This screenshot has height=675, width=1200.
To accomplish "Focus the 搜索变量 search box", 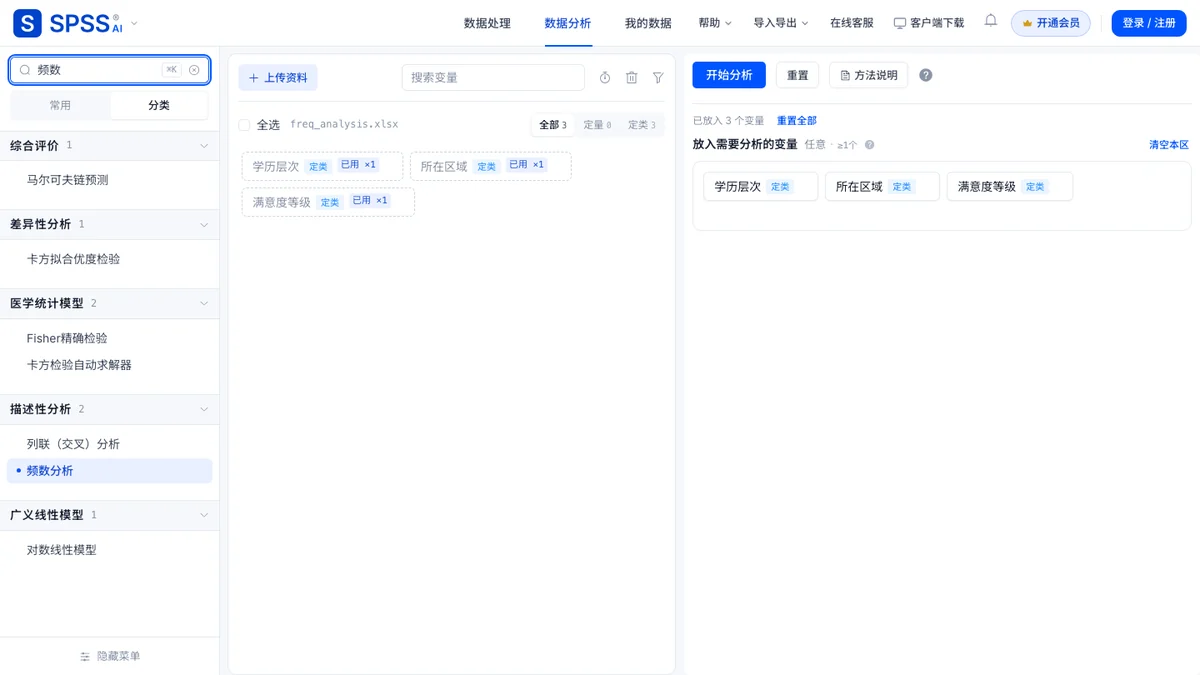I will [493, 78].
